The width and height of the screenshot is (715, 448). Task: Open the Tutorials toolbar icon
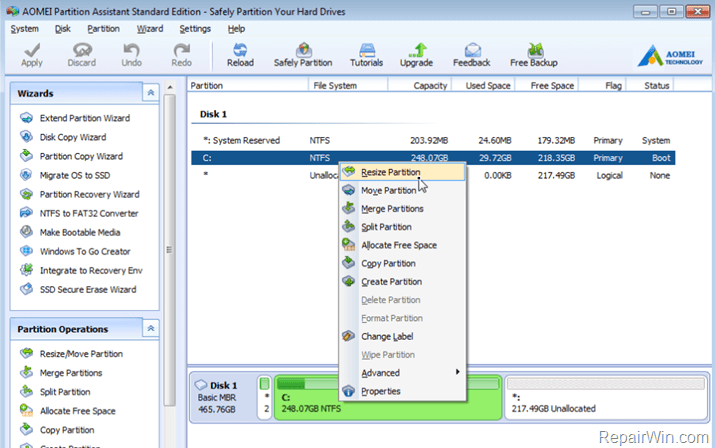(x=366, y=55)
